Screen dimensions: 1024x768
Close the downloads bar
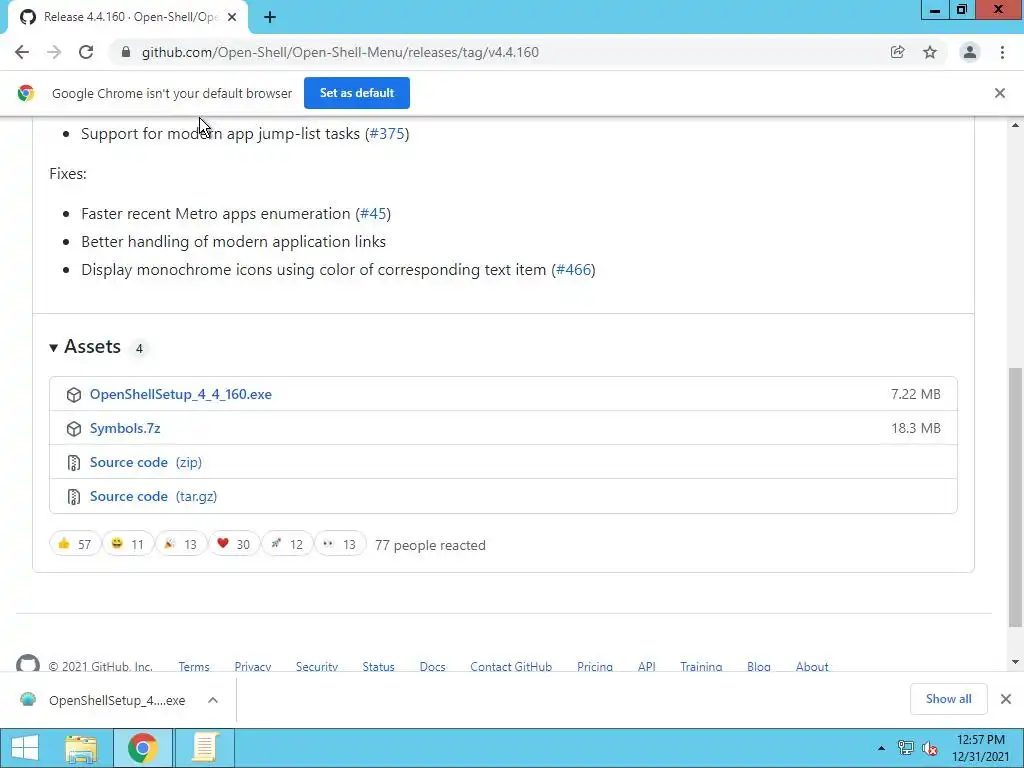tap(1006, 699)
